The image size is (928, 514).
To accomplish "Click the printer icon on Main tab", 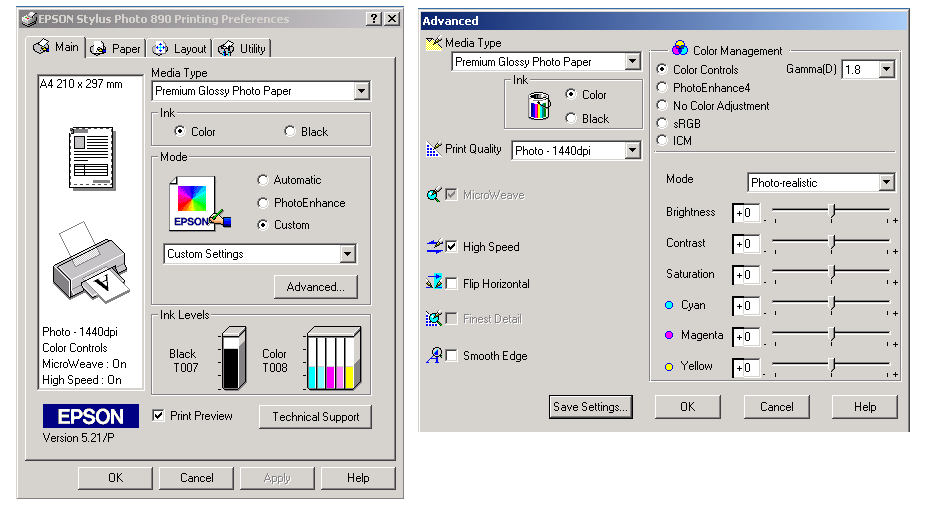I will (x=41, y=47).
